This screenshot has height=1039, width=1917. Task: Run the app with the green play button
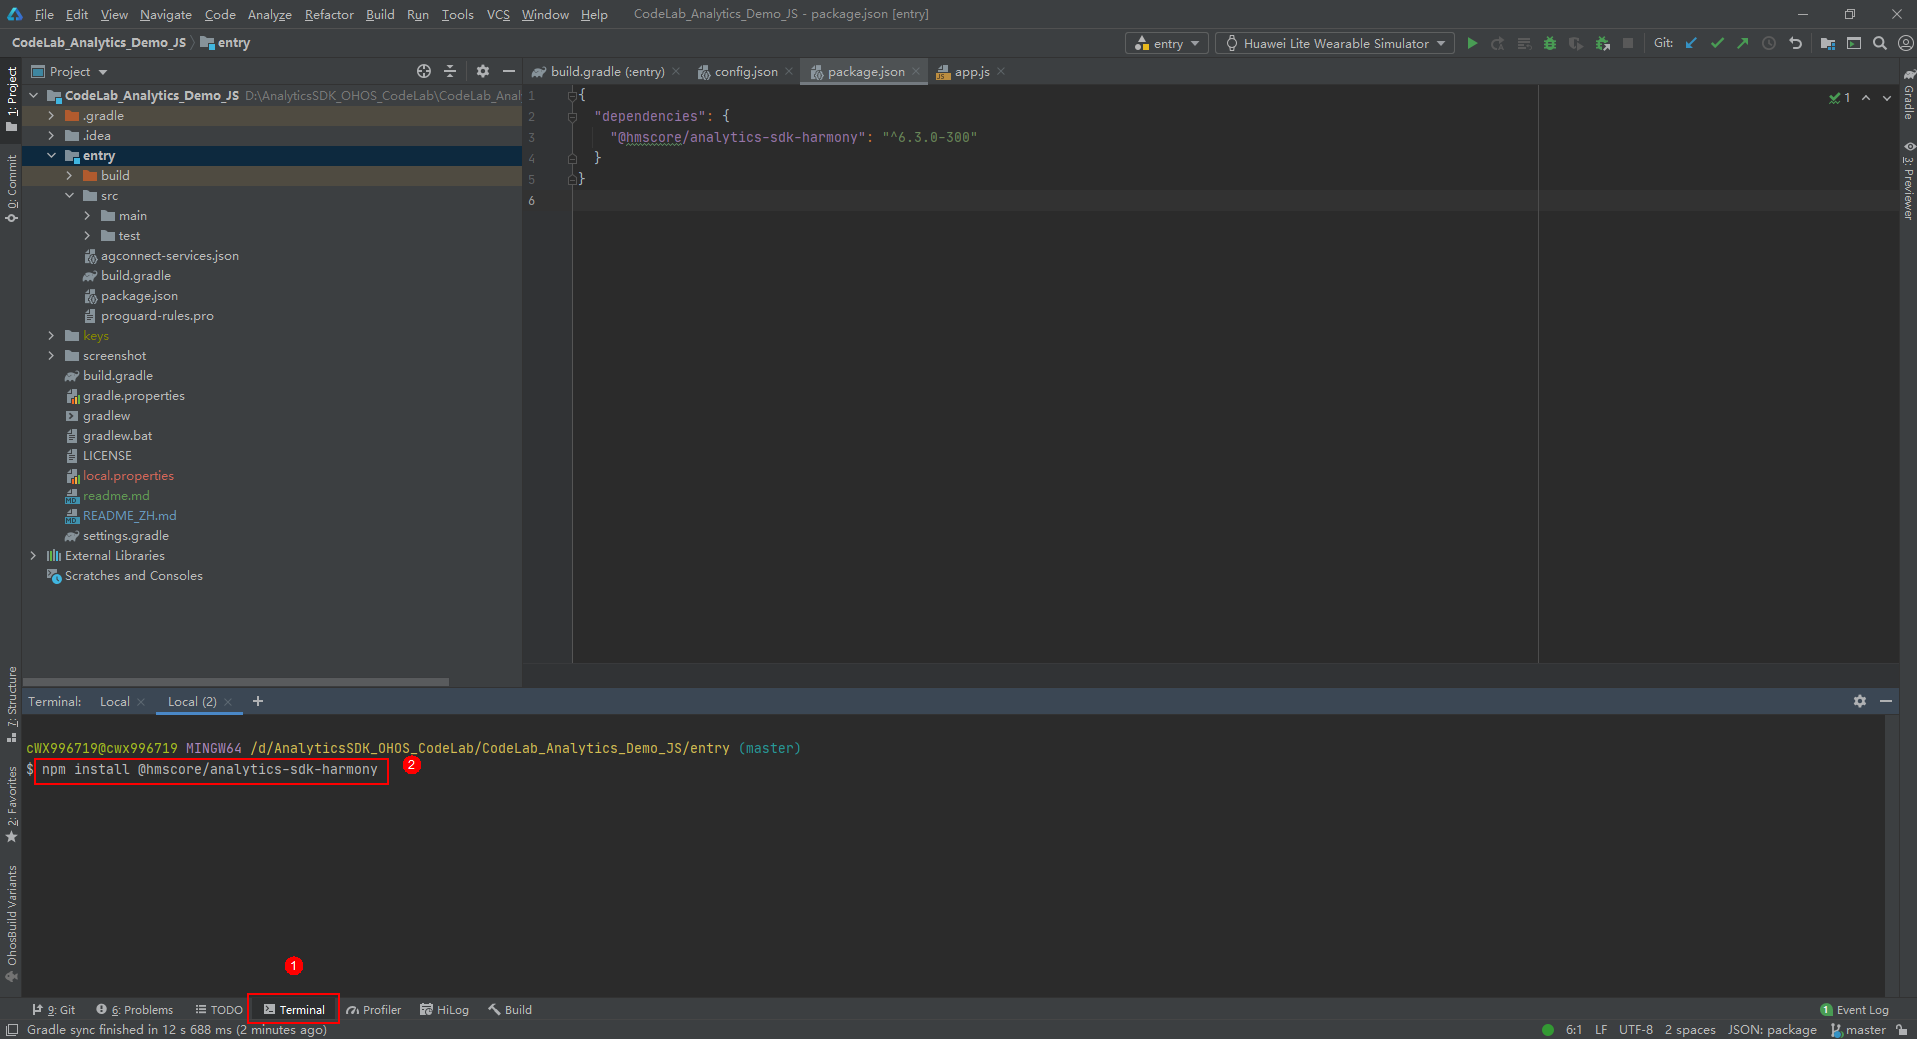click(x=1472, y=43)
